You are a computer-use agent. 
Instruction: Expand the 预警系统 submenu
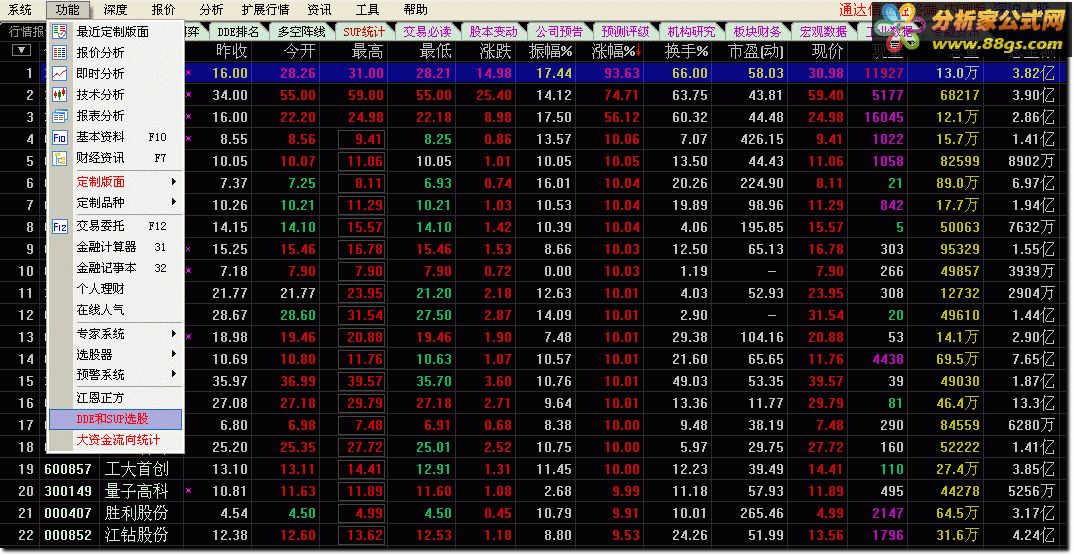[x=174, y=374]
